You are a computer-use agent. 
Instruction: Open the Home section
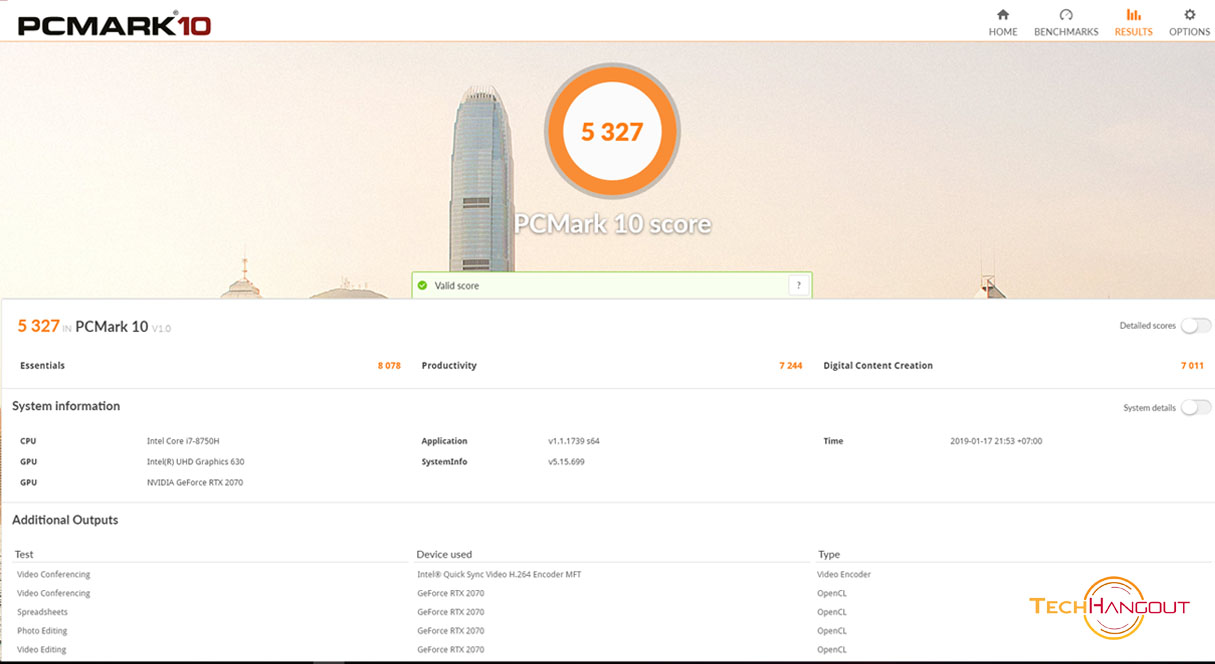click(x=1002, y=22)
